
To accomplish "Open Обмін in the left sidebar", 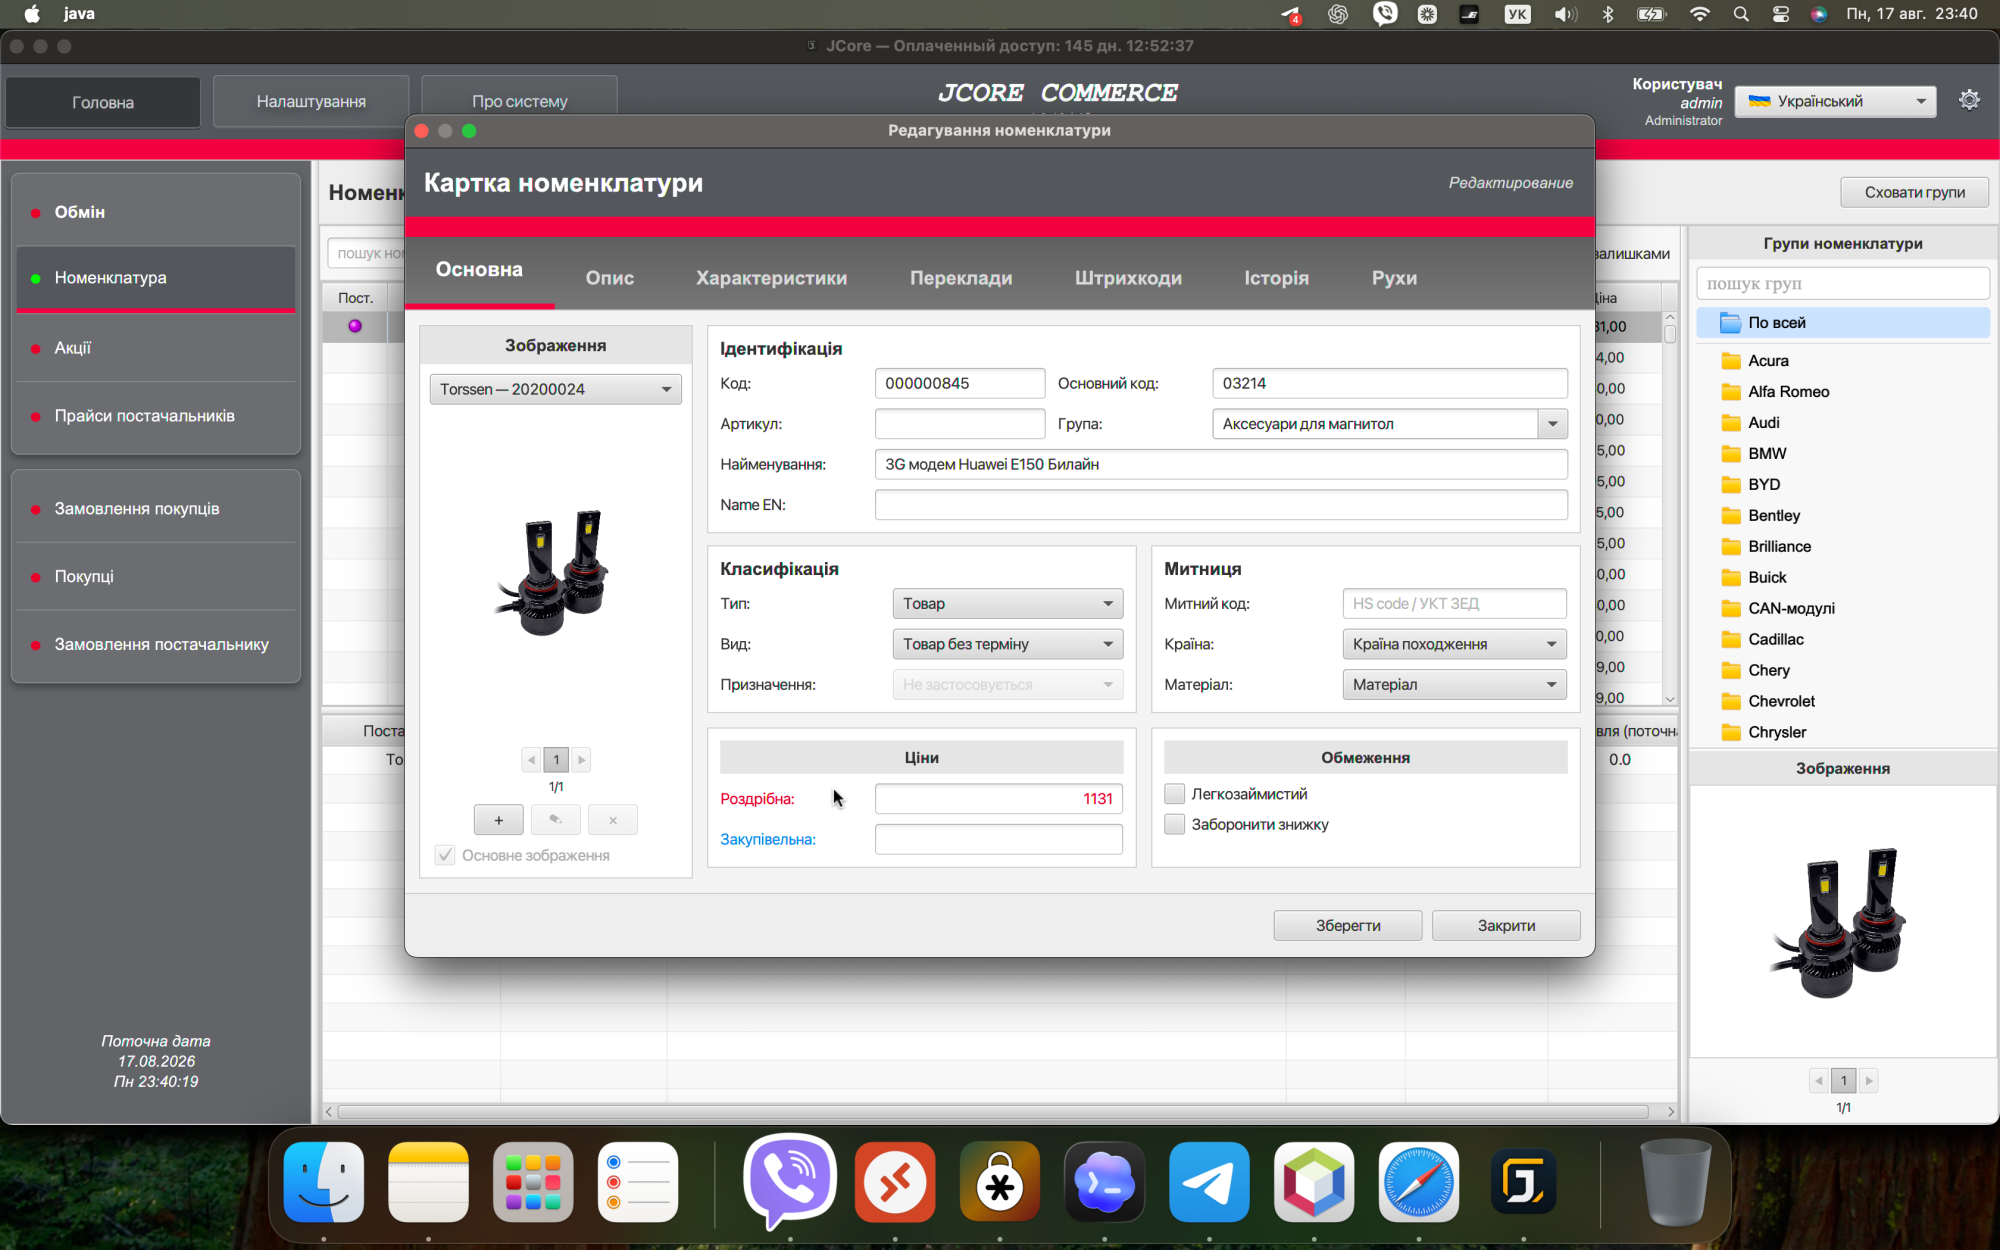I will click(156, 212).
